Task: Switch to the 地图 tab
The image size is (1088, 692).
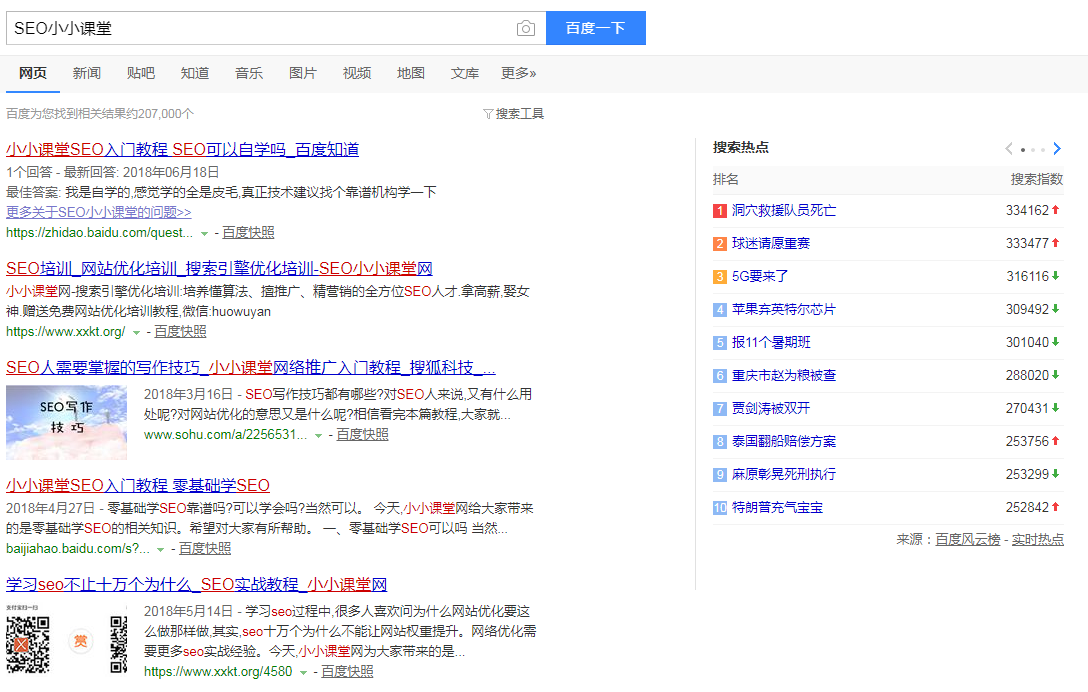Action: pos(411,73)
